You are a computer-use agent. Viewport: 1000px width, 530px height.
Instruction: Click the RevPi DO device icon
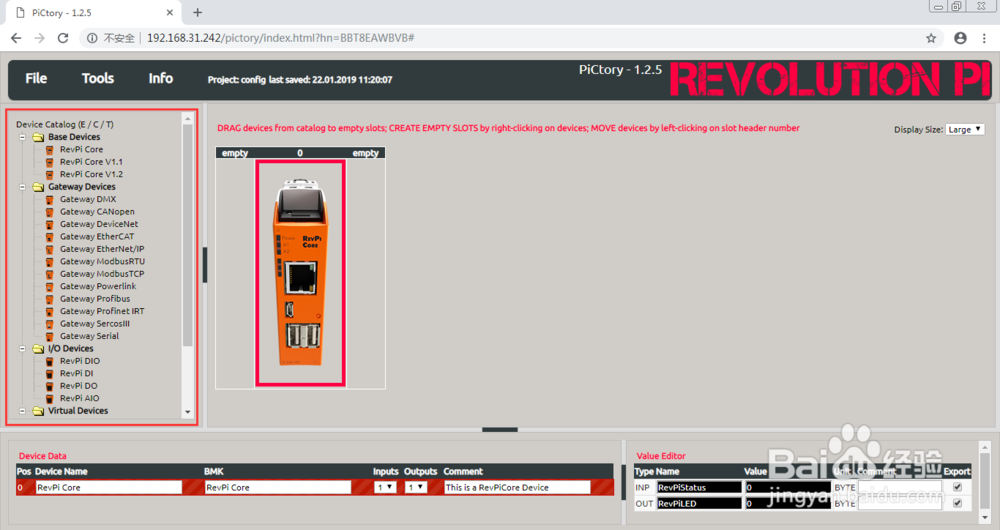pos(49,386)
